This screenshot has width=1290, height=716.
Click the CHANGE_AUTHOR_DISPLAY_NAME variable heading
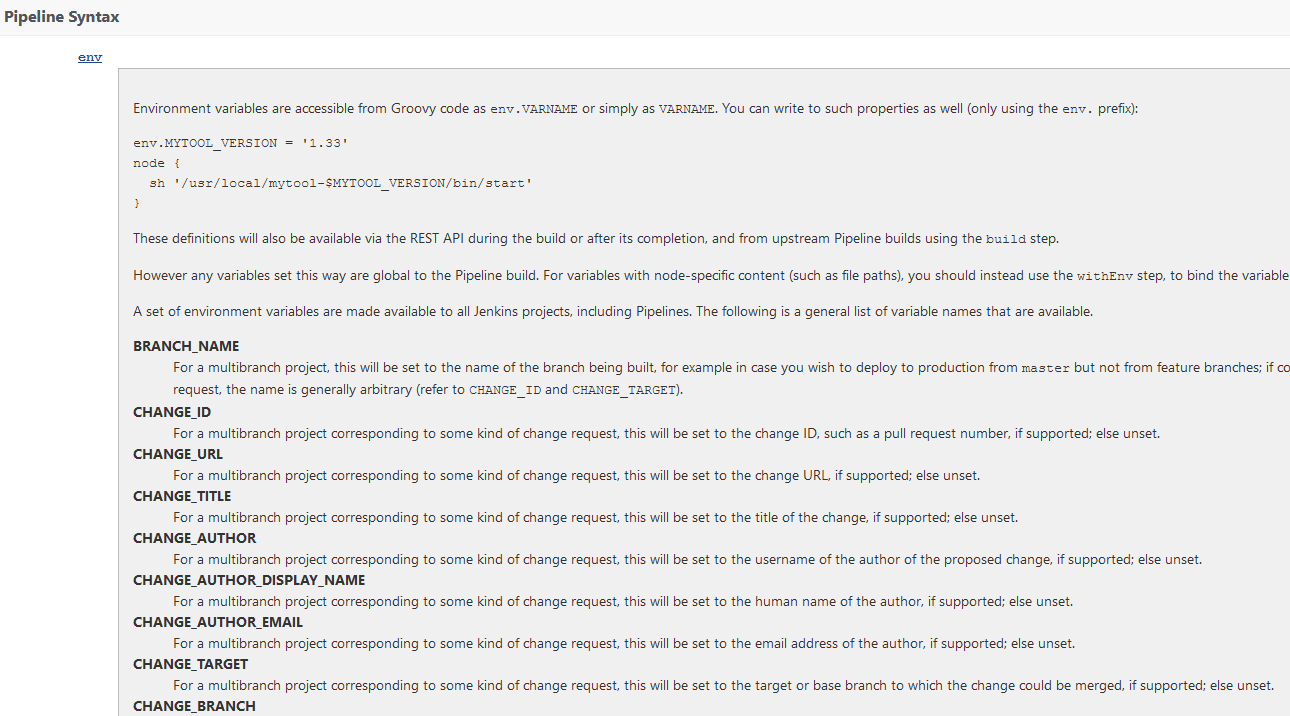pyautogui.click(x=249, y=580)
